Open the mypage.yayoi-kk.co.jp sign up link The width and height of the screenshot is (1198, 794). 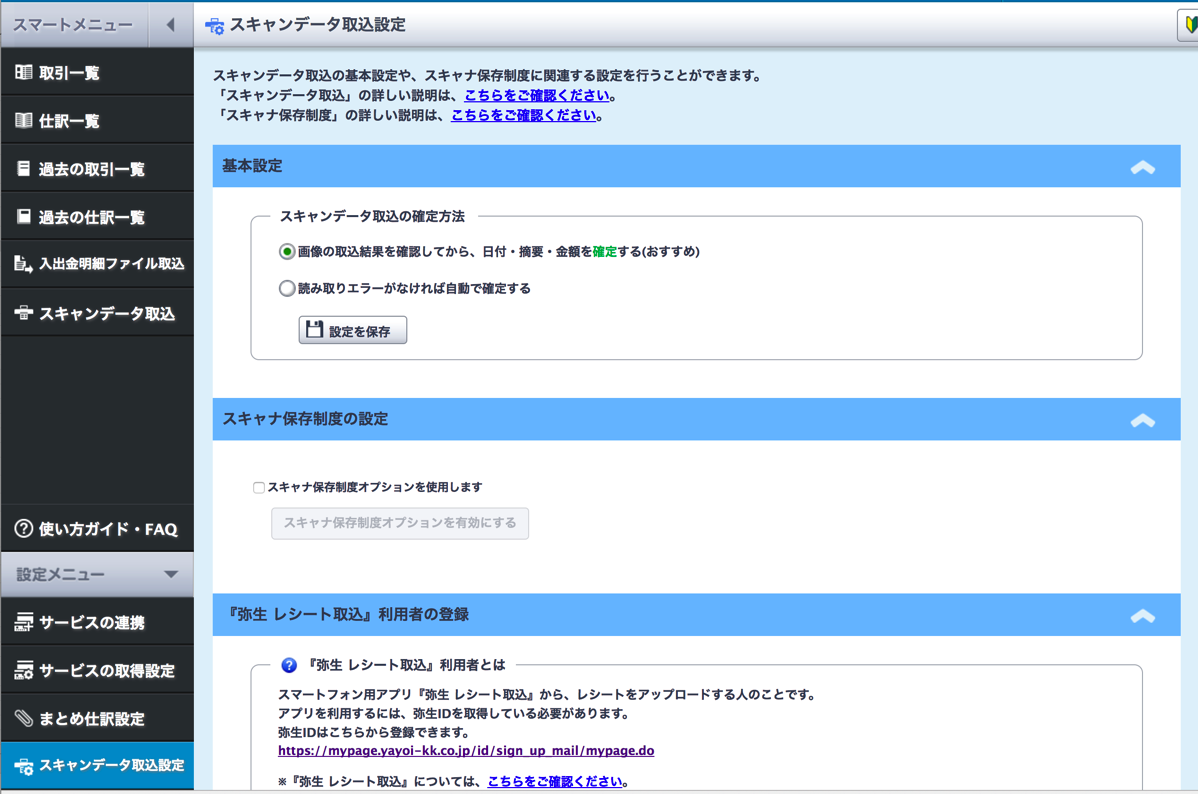click(x=466, y=750)
